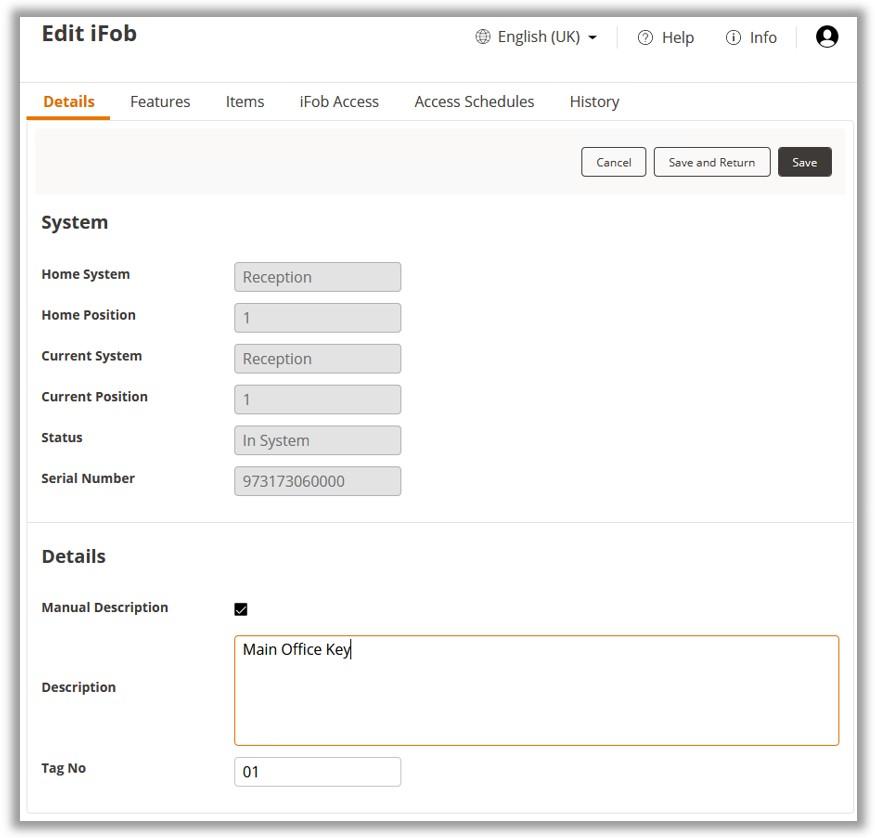
Task: Click into the Tag No field
Action: [x=317, y=772]
